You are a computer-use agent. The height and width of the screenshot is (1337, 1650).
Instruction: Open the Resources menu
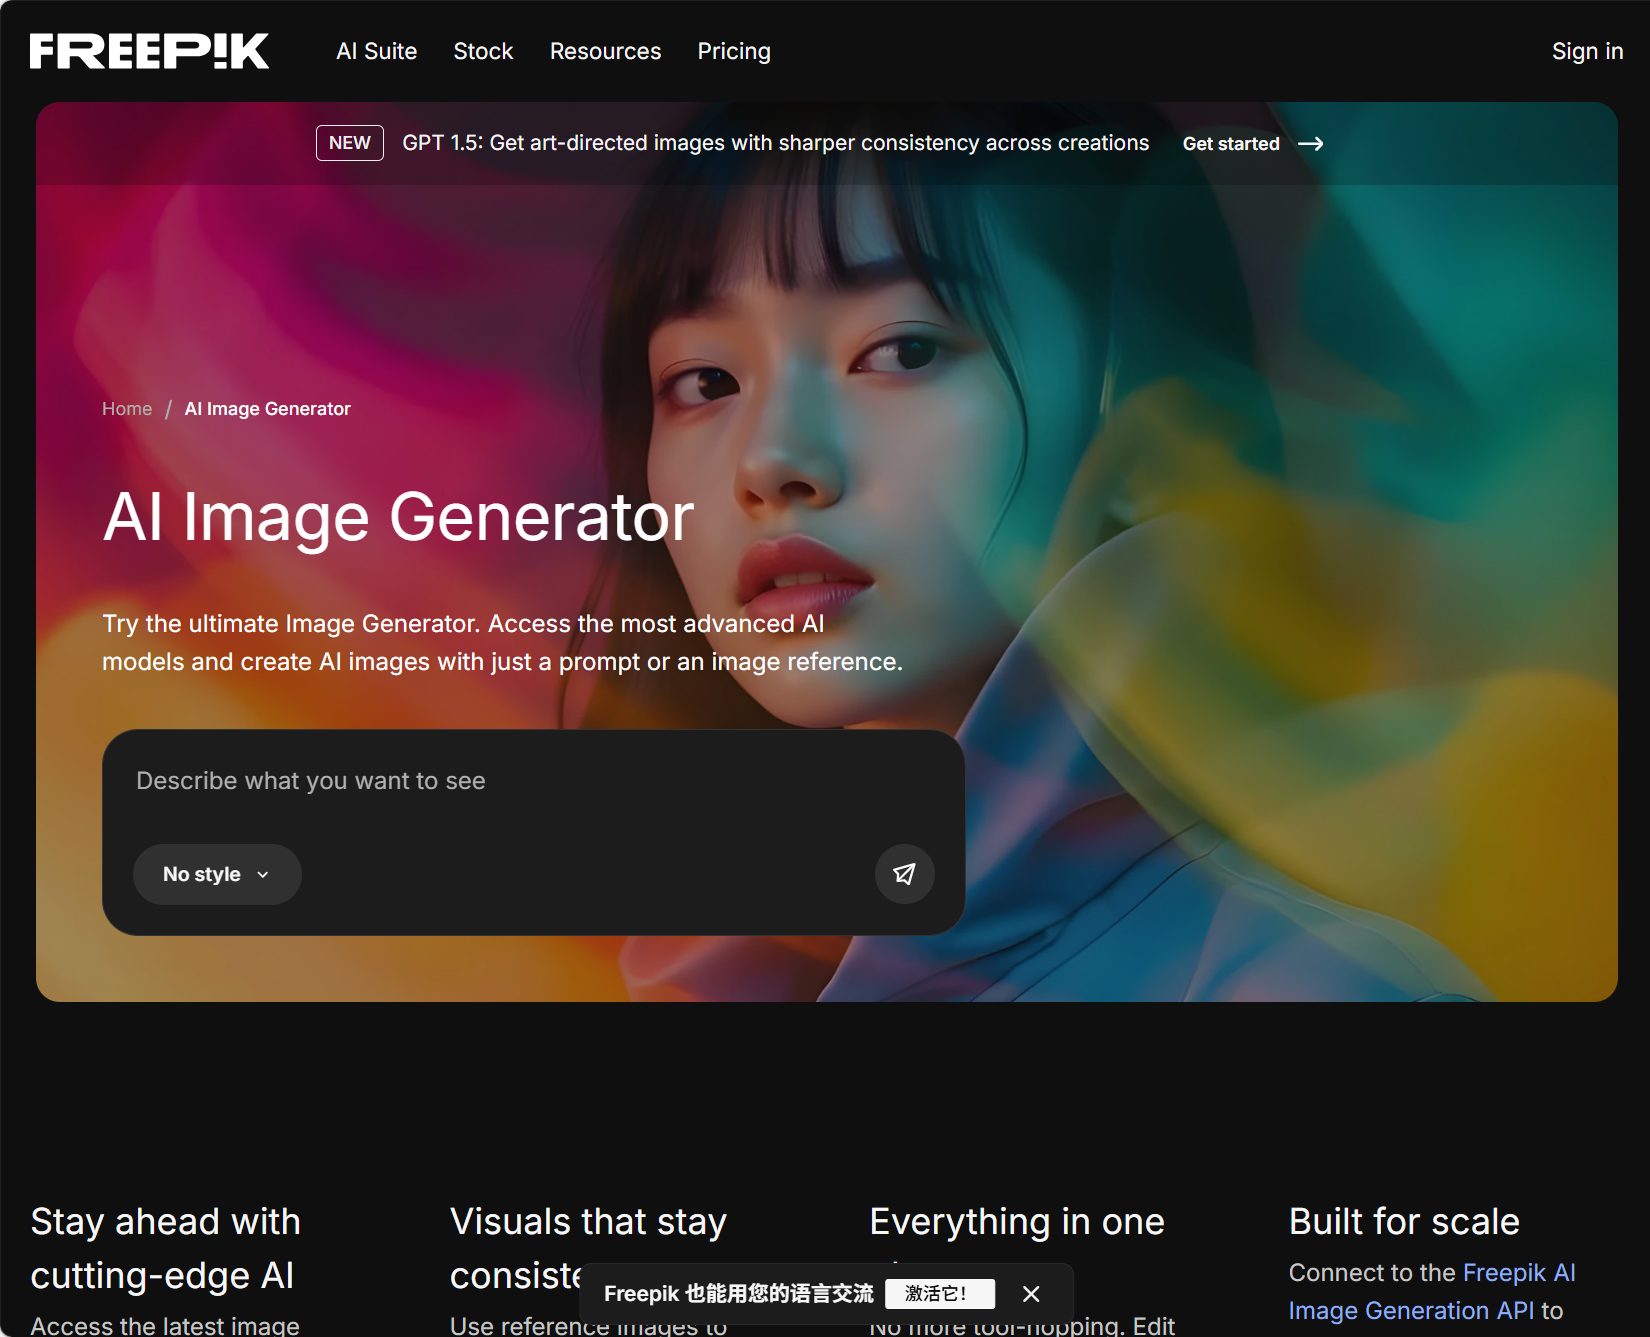click(605, 51)
